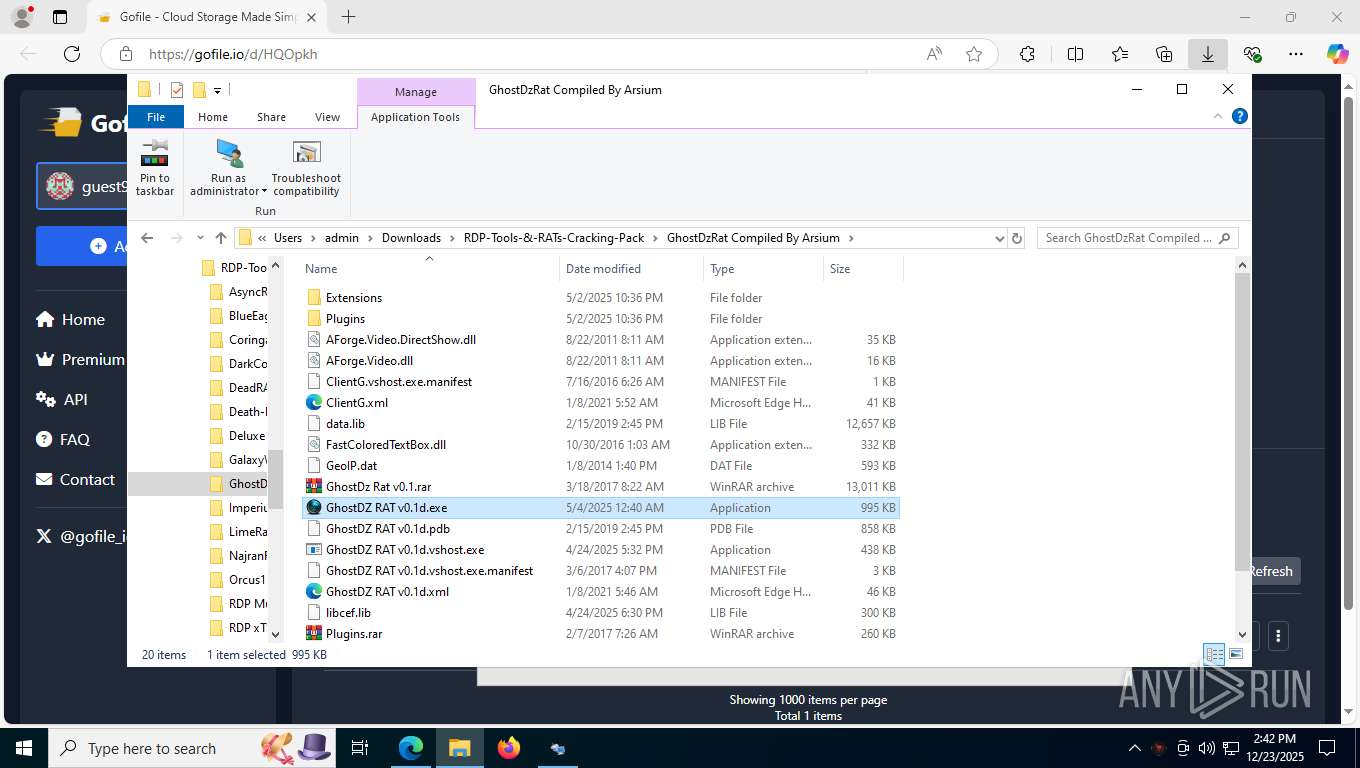Select GhostDZ RAT v0.1d.vshost.exe icon
1360x768 pixels.
[x=314, y=550]
